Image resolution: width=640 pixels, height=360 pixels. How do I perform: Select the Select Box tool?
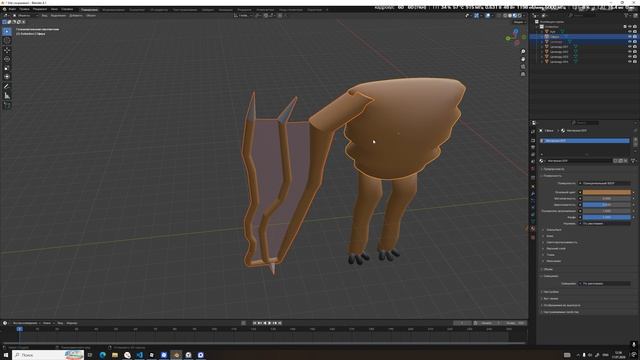[7, 31]
